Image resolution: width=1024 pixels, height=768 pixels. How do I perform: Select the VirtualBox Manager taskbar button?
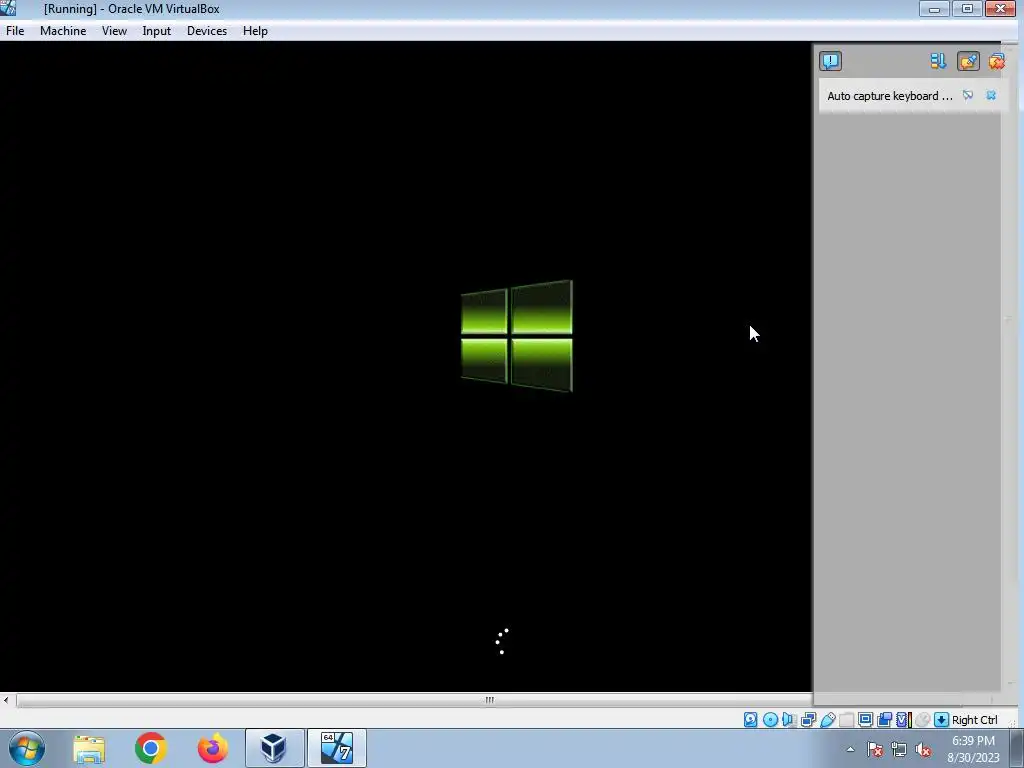pos(274,748)
